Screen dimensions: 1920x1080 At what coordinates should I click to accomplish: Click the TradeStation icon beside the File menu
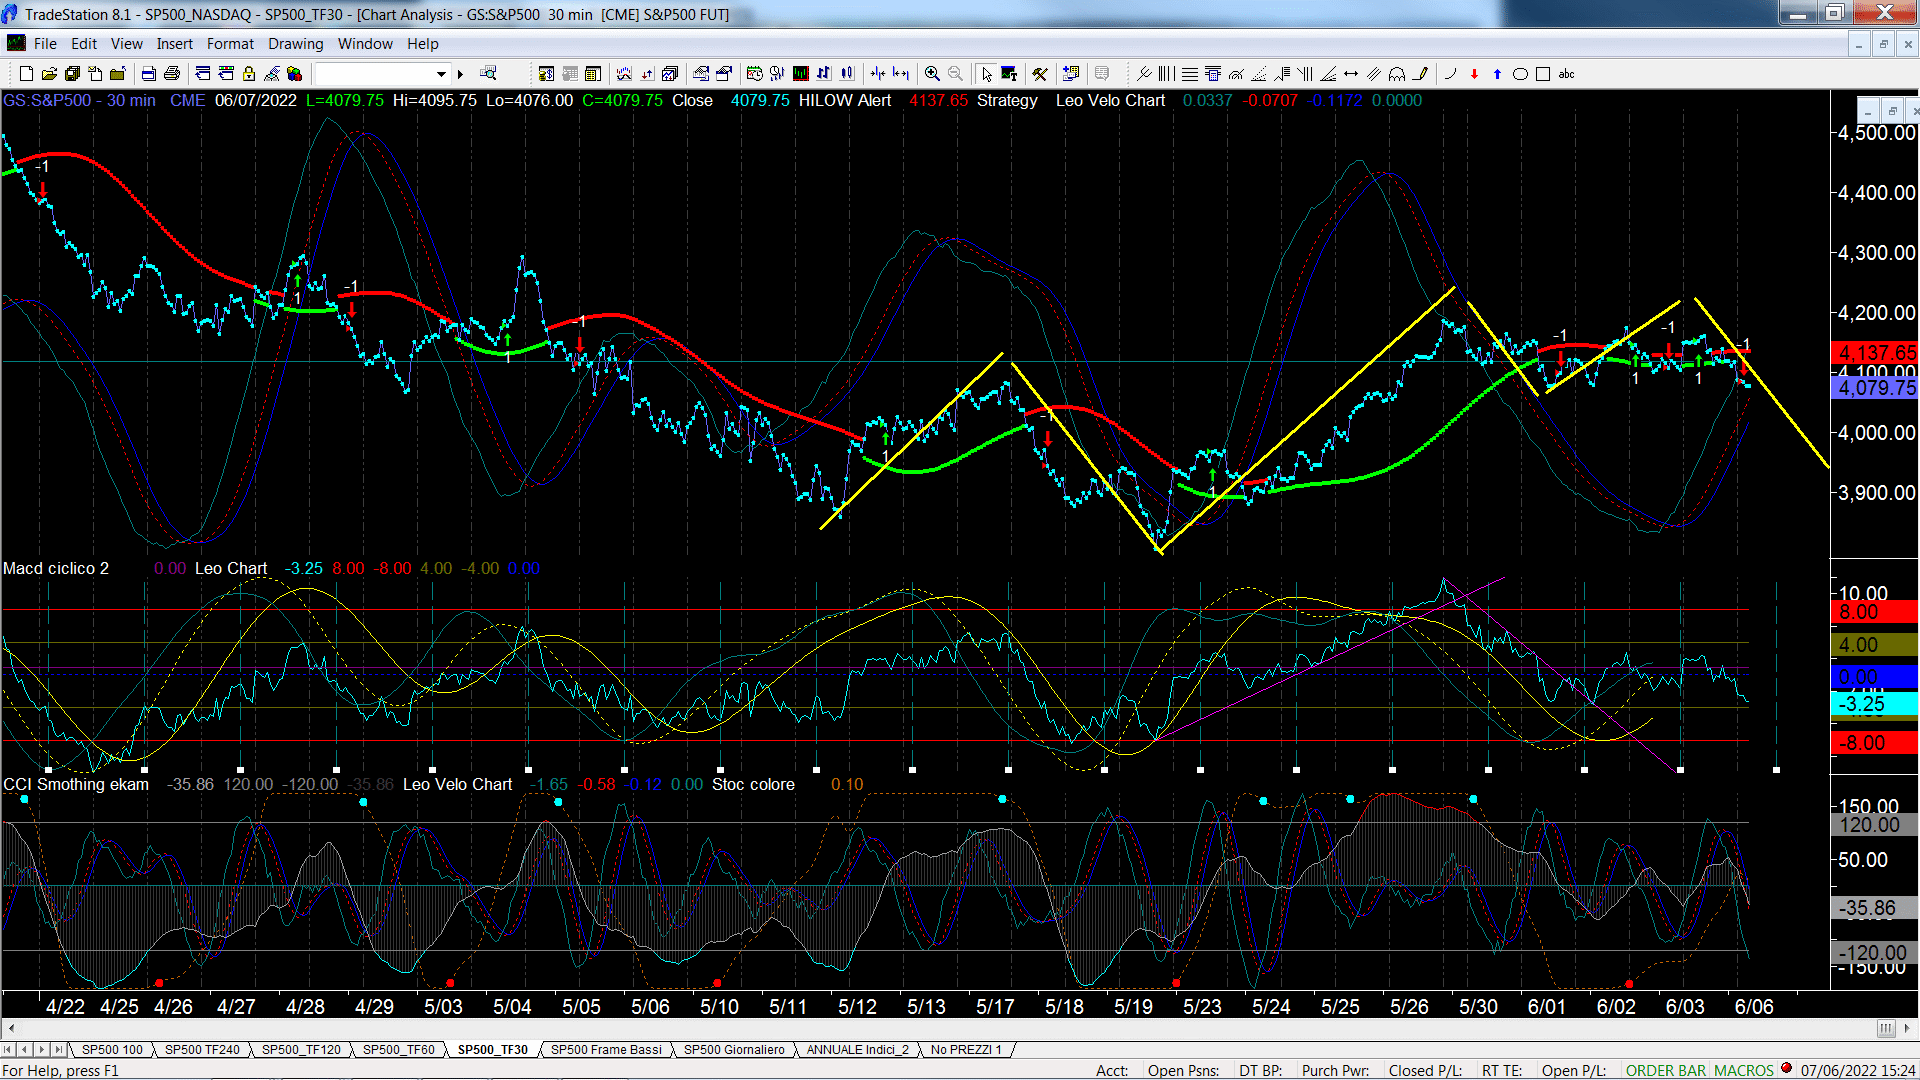[16, 43]
